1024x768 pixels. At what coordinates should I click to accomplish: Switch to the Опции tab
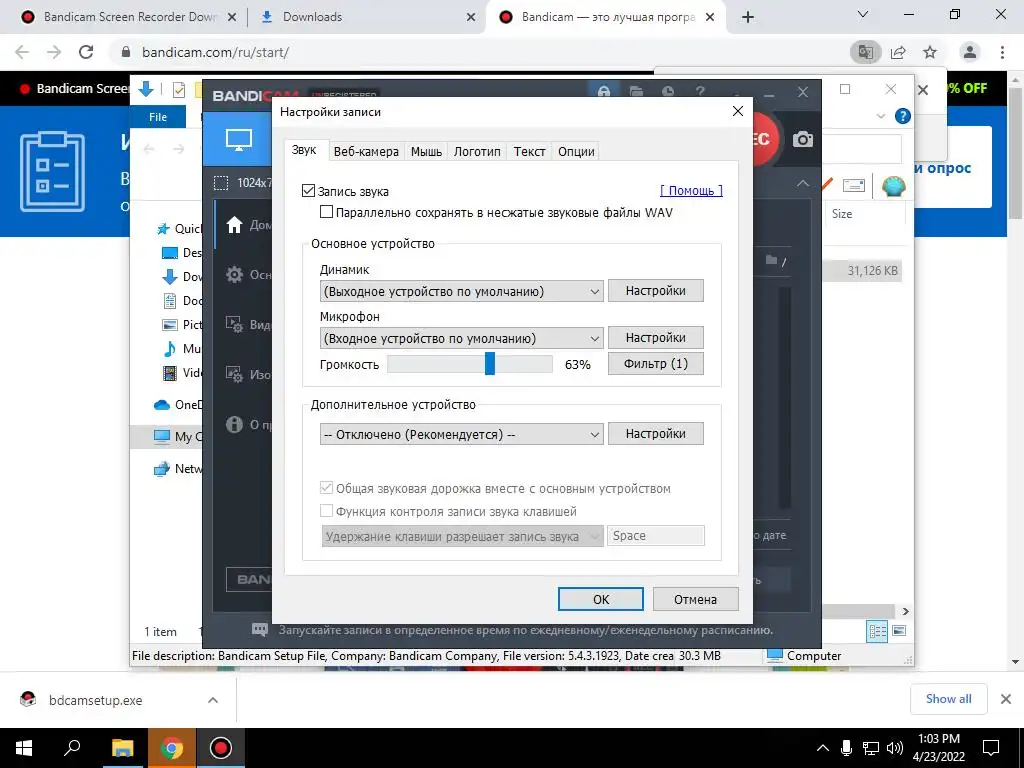(x=576, y=152)
